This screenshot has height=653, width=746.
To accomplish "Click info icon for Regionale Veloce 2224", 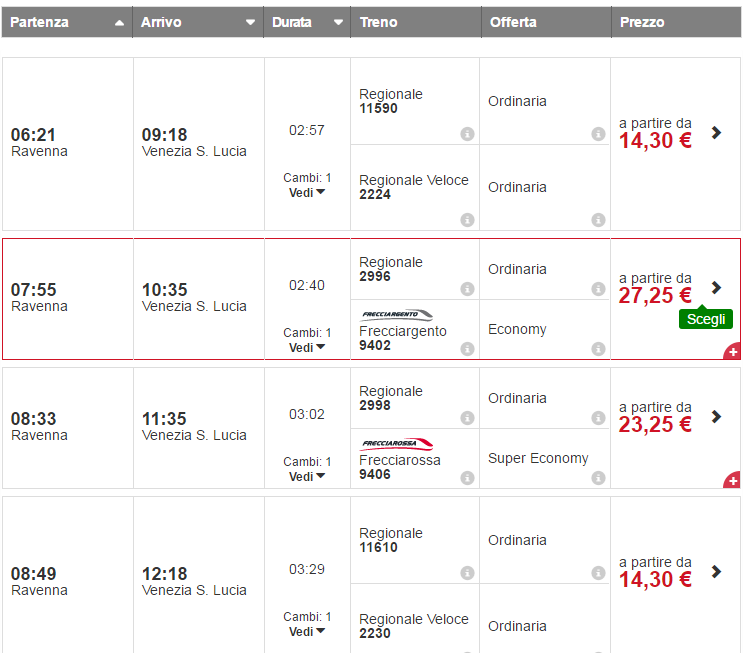I will click(x=467, y=220).
